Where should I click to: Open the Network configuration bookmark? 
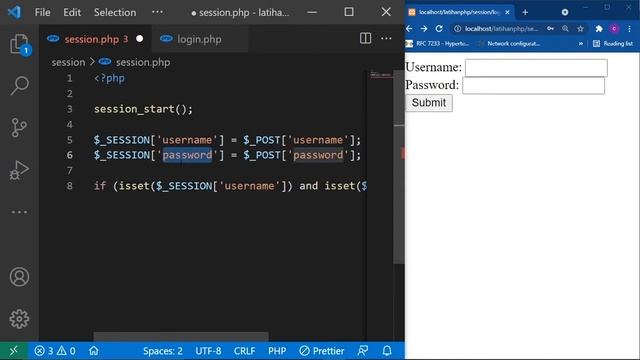[x=509, y=43]
